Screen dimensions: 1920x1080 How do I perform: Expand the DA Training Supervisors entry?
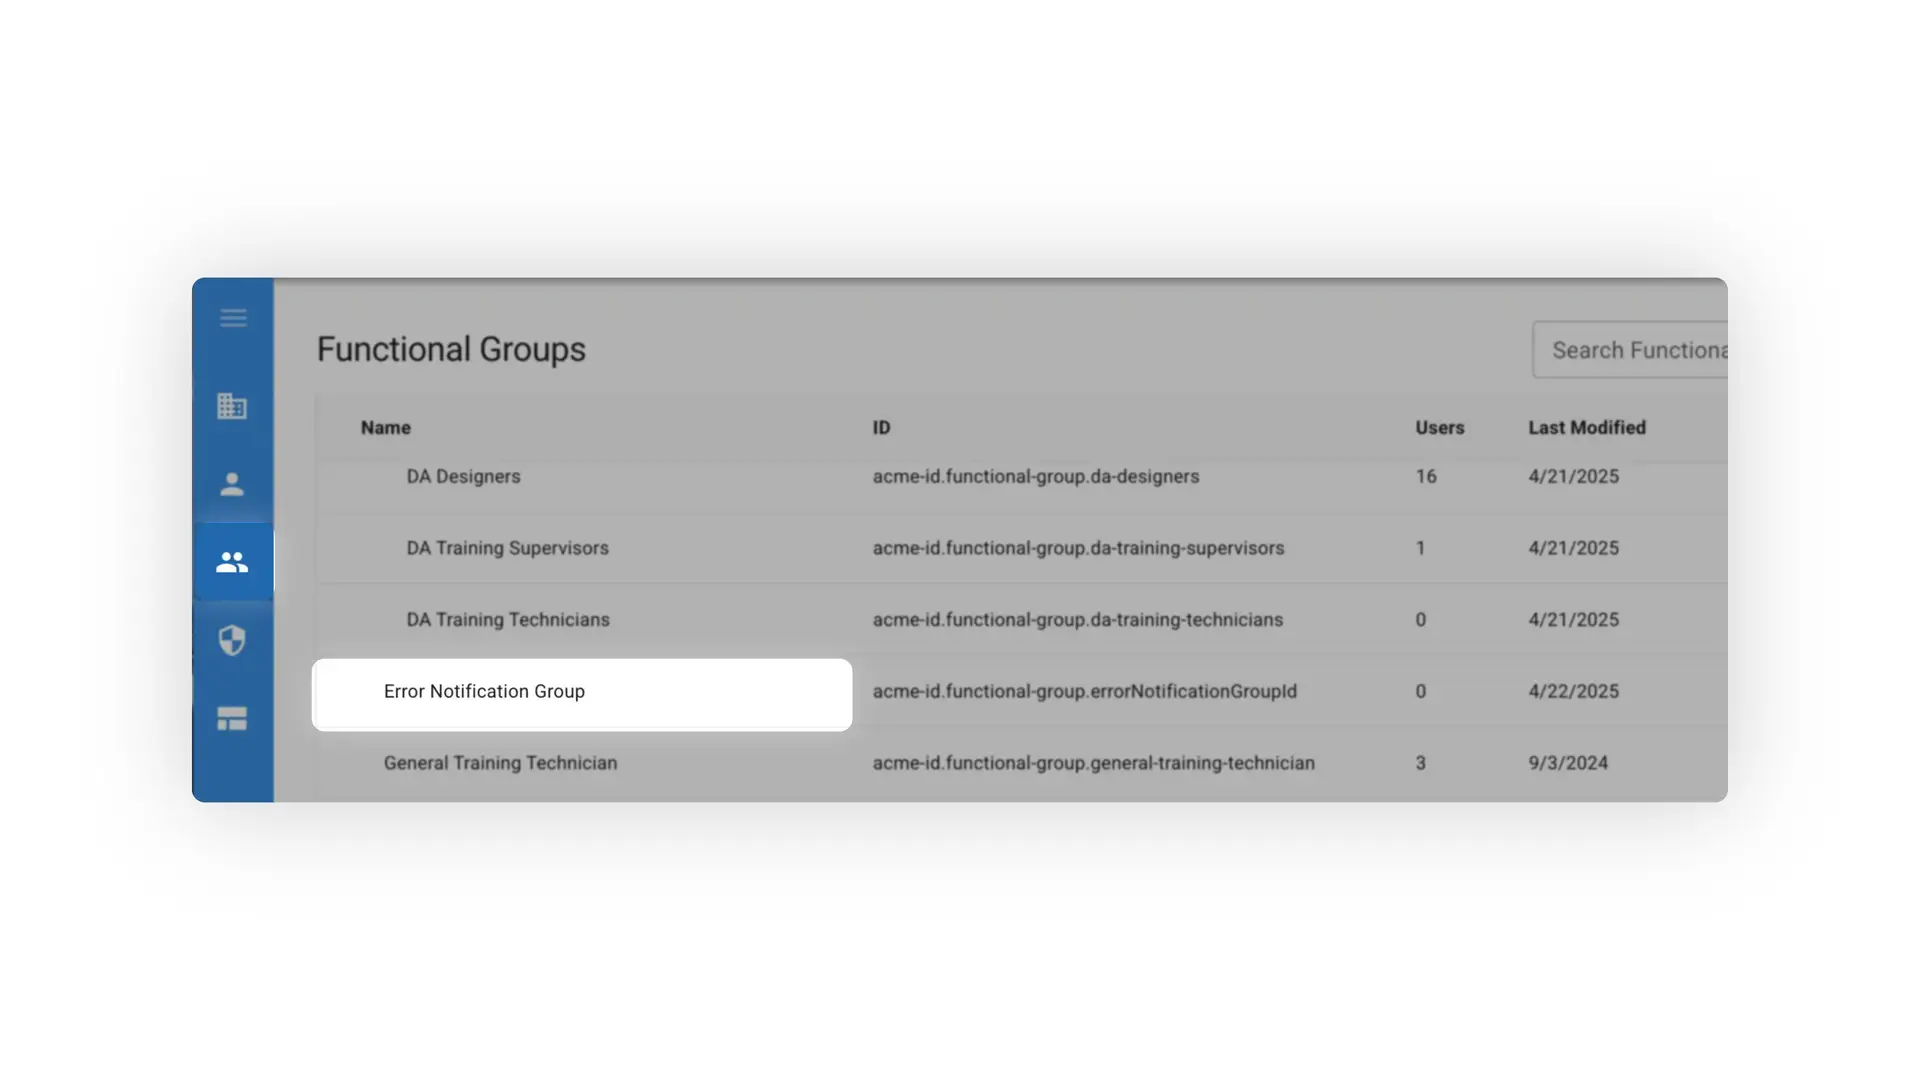[507, 548]
